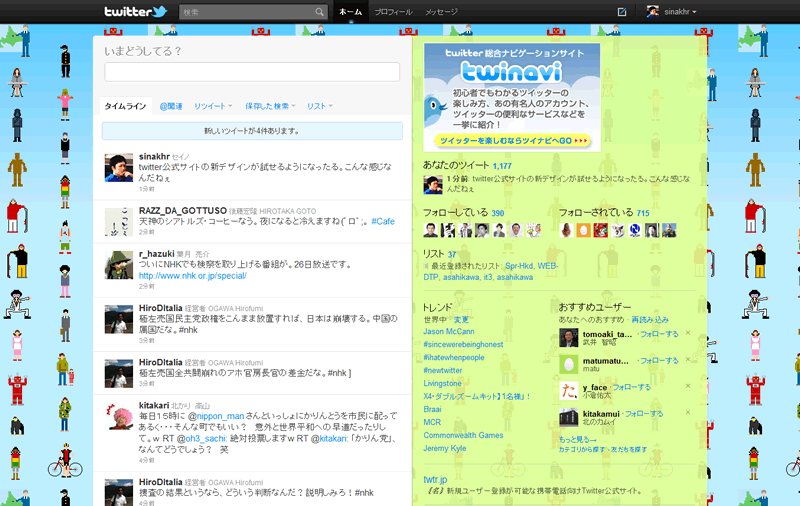Click sinakhr avatar in top bar
Viewport: 800px width, 506px height.
pyautogui.click(x=653, y=11)
